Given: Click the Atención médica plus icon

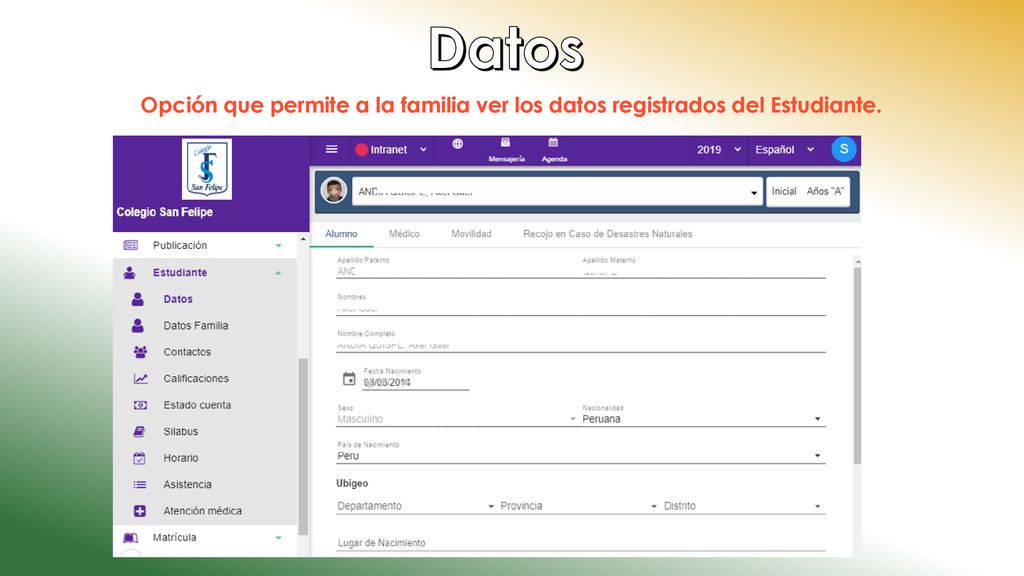Looking at the screenshot, I should click(x=140, y=511).
